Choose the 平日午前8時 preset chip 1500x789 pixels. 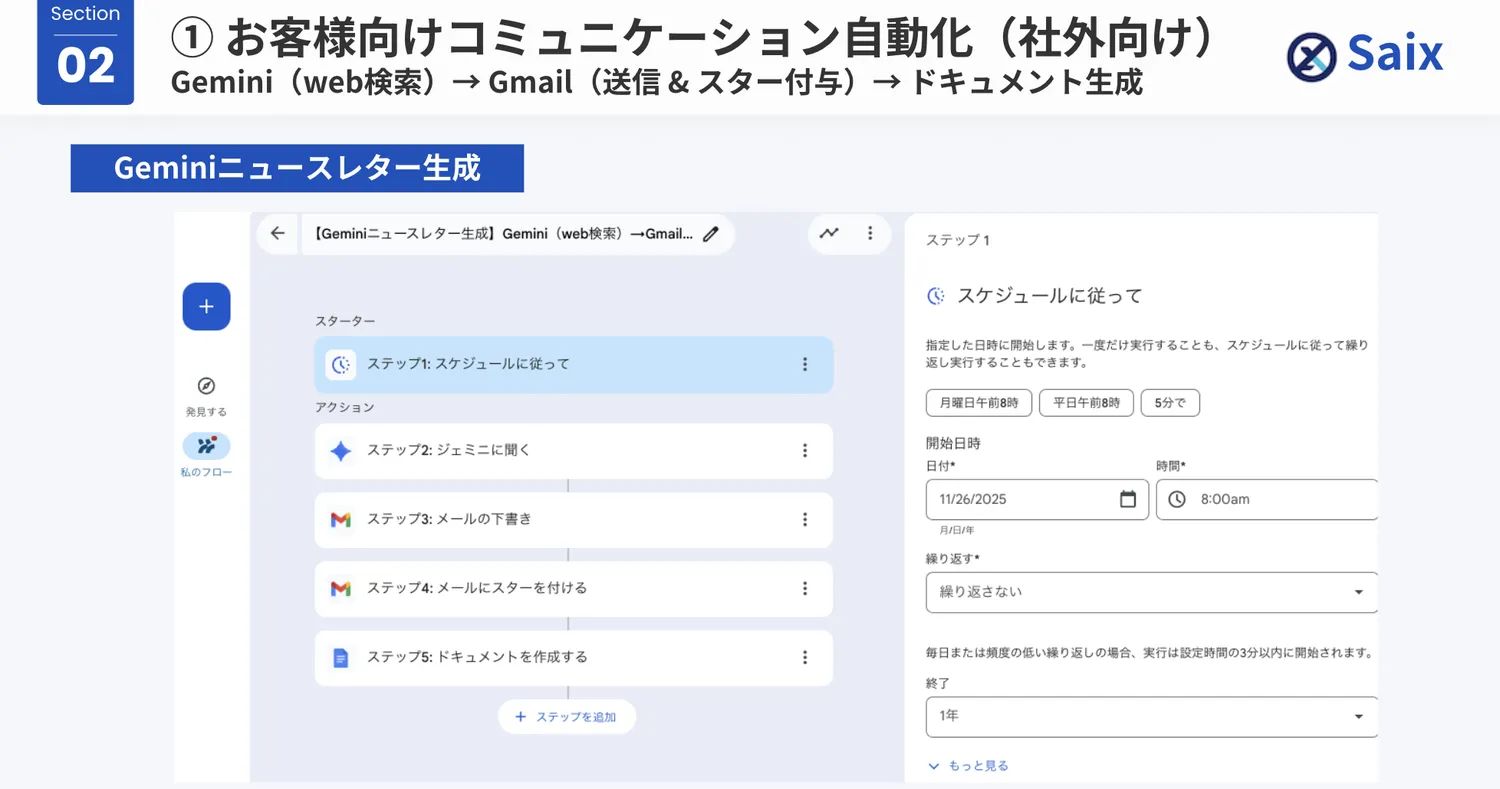click(1086, 403)
